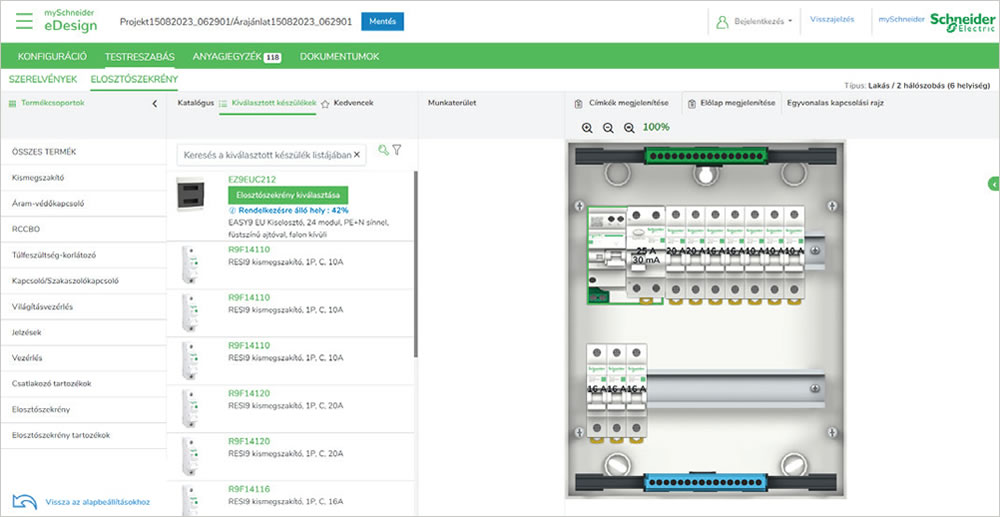Open the filter funnel icon
1000x517 pixels.
click(x=397, y=150)
